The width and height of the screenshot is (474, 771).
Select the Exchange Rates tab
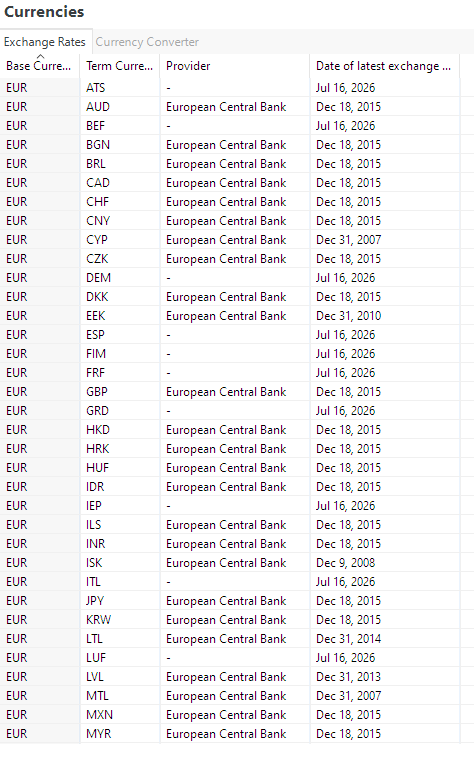(45, 42)
